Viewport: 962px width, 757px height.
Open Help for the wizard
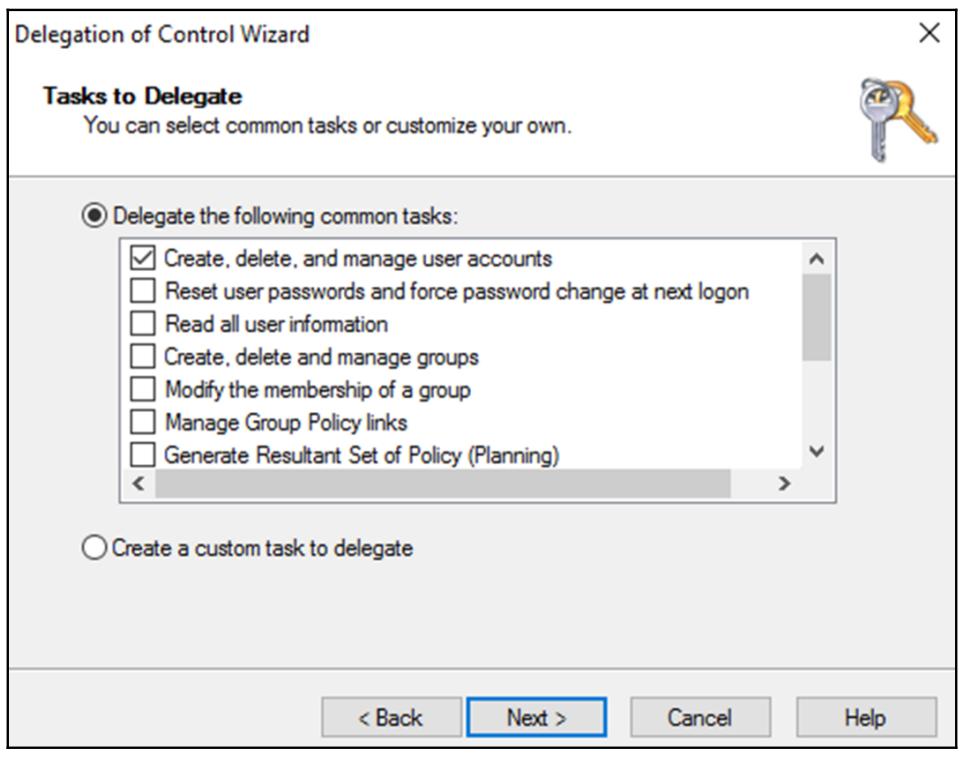tap(866, 717)
